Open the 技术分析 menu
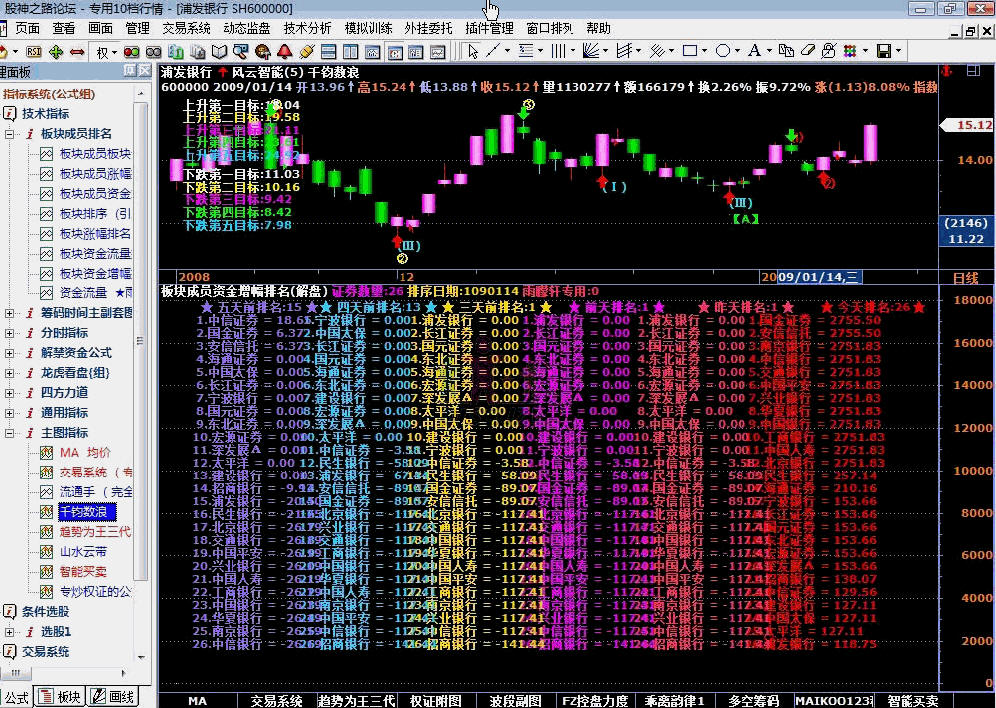Image resolution: width=996 pixels, height=708 pixels. [307, 29]
